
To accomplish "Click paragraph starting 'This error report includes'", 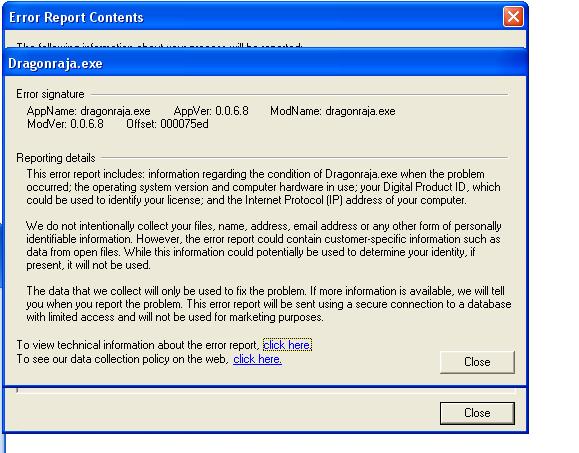I will (x=263, y=187).
